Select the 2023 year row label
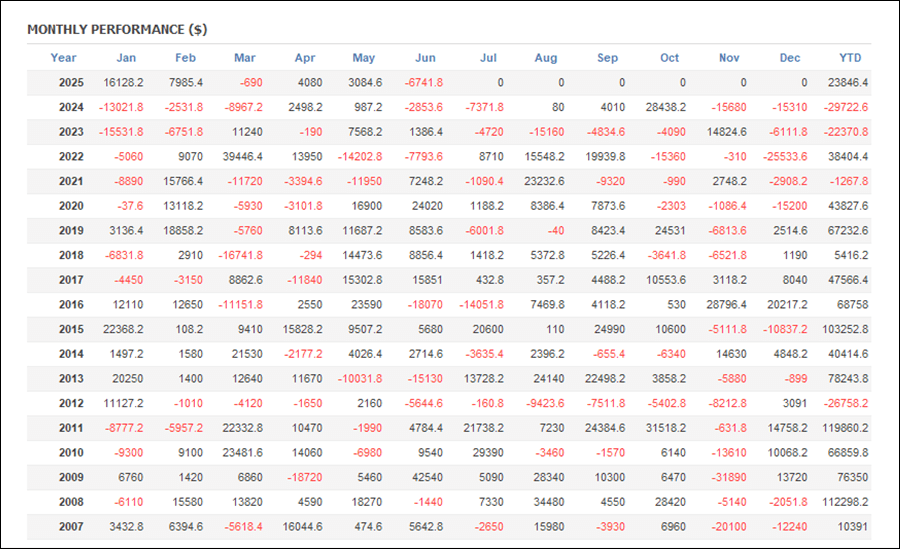900x549 pixels. click(71, 132)
